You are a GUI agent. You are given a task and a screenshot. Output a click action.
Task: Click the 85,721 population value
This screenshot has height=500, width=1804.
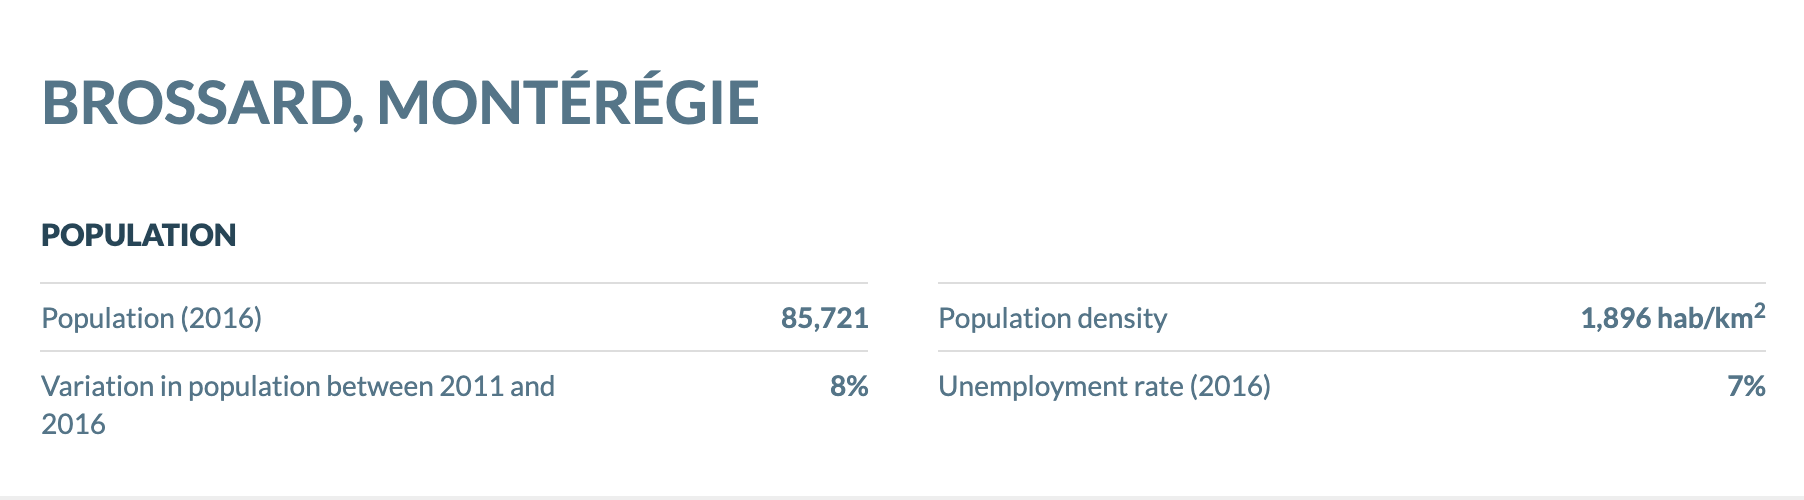click(x=824, y=318)
